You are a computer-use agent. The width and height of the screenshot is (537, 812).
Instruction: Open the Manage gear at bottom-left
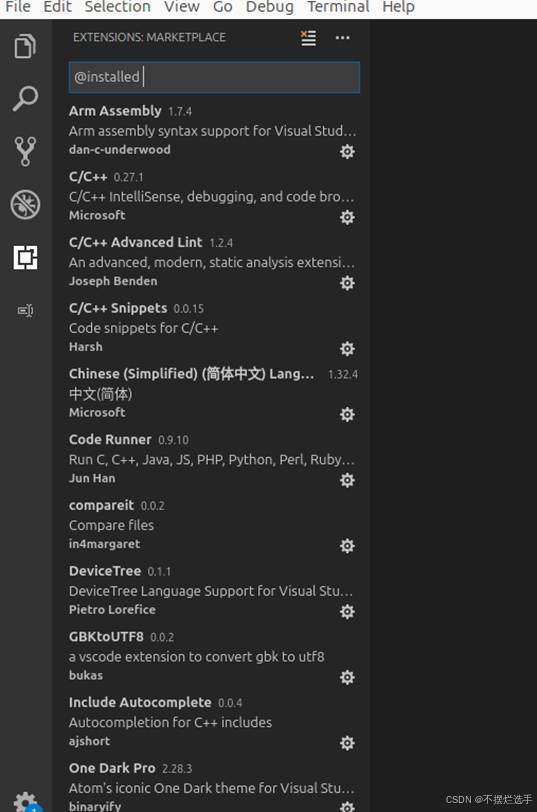[25, 801]
